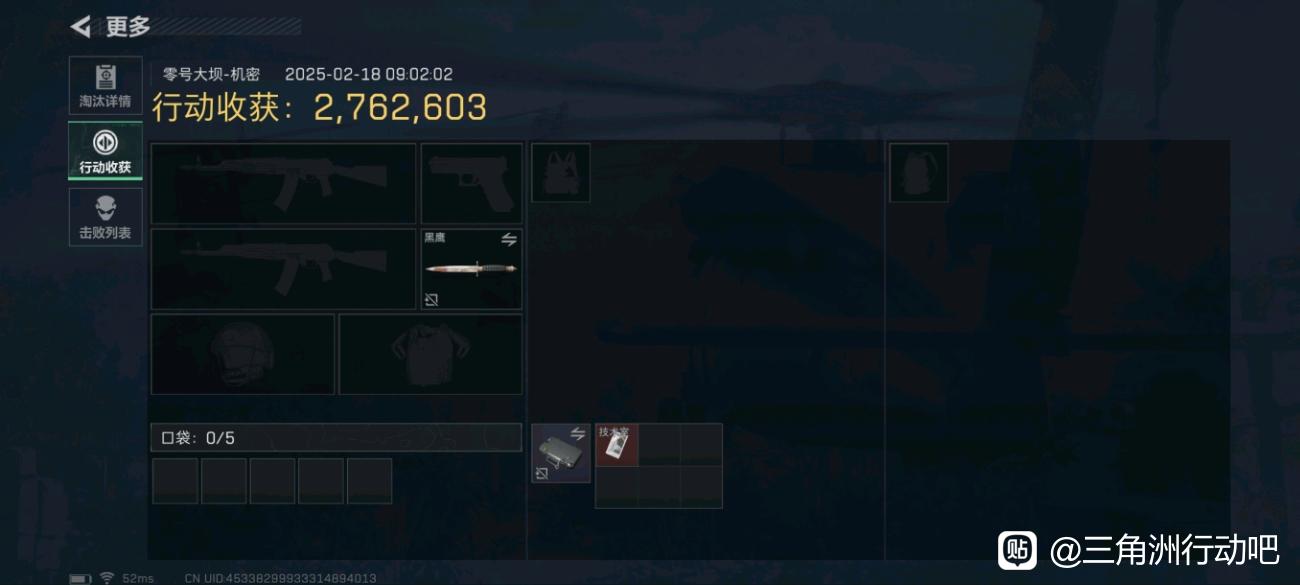Select the backpack slot icon
The image size is (1300, 585).
(918, 172)
